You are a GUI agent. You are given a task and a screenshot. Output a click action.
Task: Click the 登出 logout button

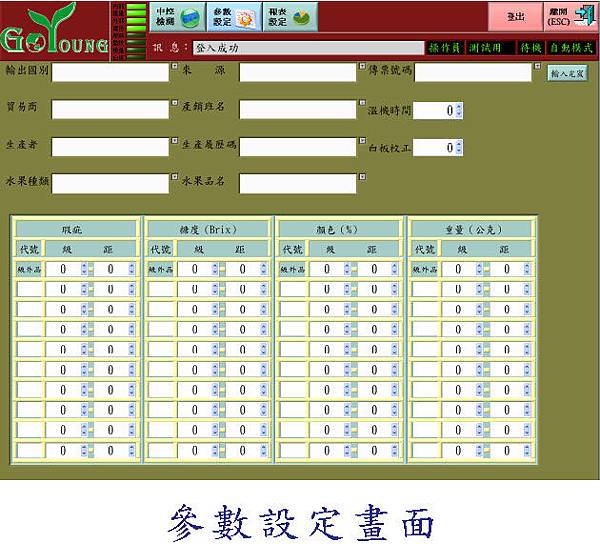tap(515, 17)
